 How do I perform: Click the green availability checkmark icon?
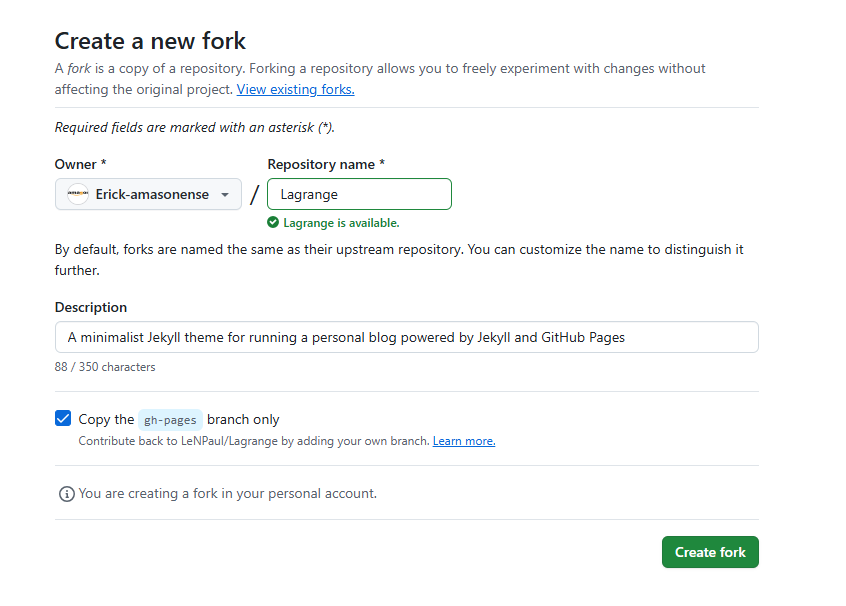pos(273,223)
